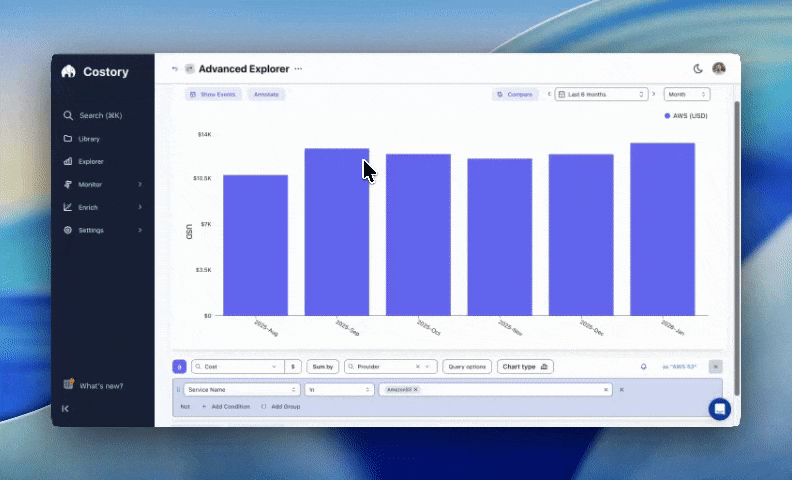The image size is (792, 480).
Task: Click the 2025-Dec bar
Action: (x=581, y=235)
